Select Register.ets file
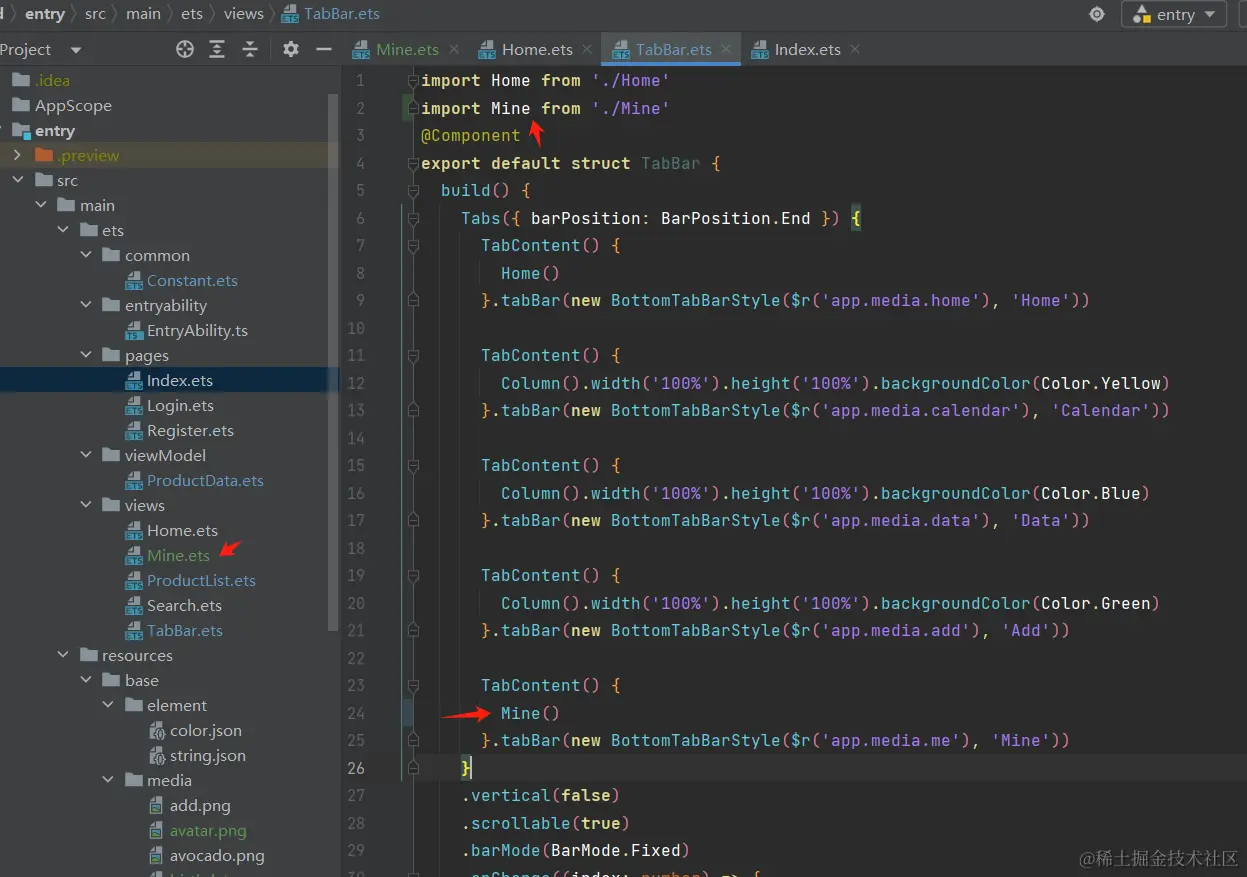Viewport: 1247px width, 877px height. point(190,430)
